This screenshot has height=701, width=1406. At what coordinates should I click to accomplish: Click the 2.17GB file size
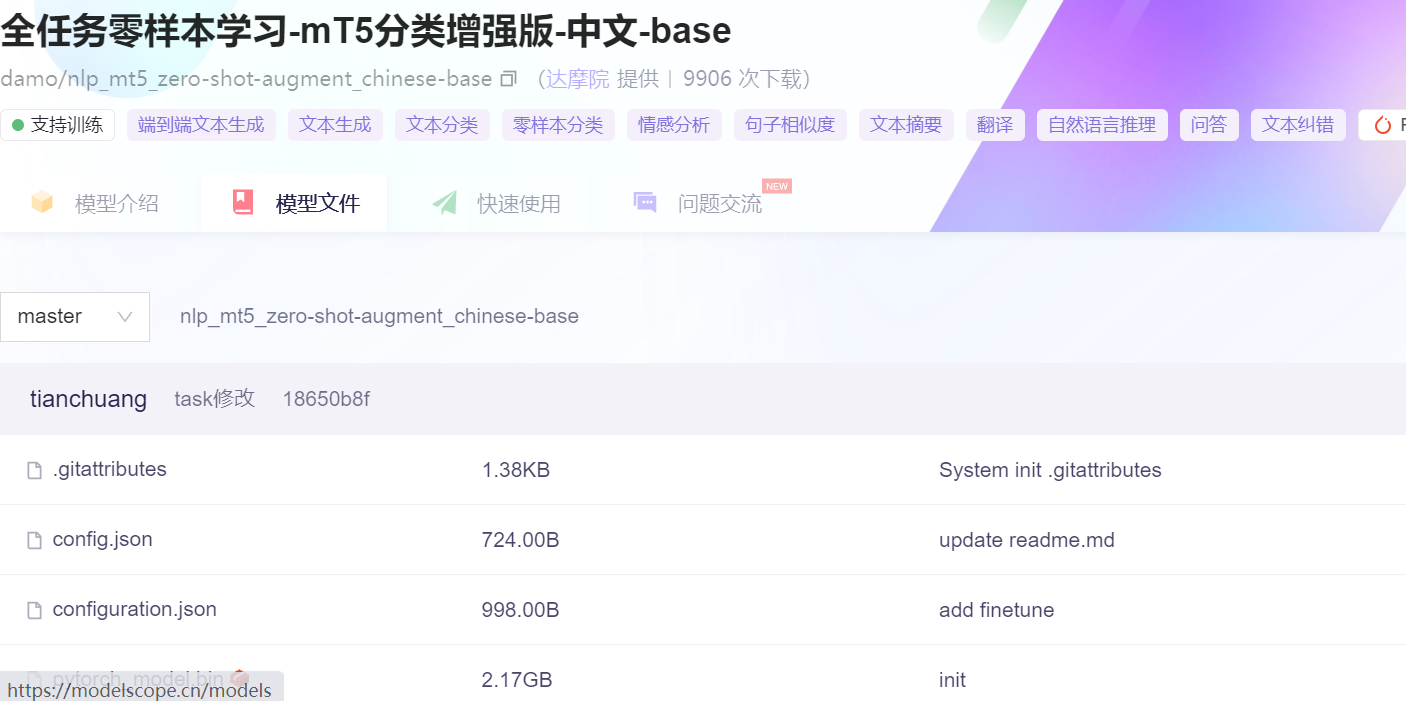point(517,680)
